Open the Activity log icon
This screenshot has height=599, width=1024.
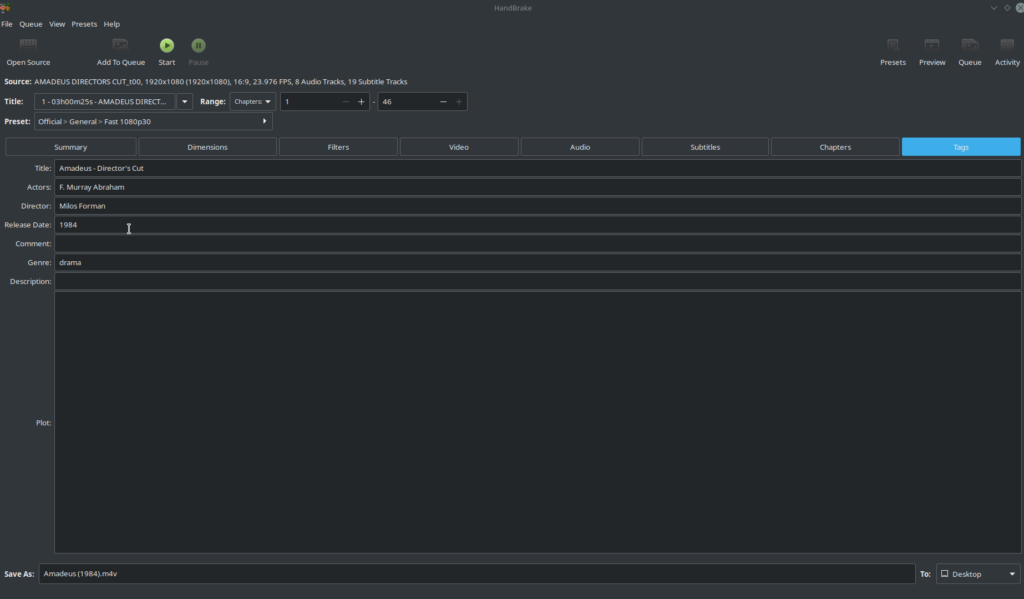tap(1007, 45)
